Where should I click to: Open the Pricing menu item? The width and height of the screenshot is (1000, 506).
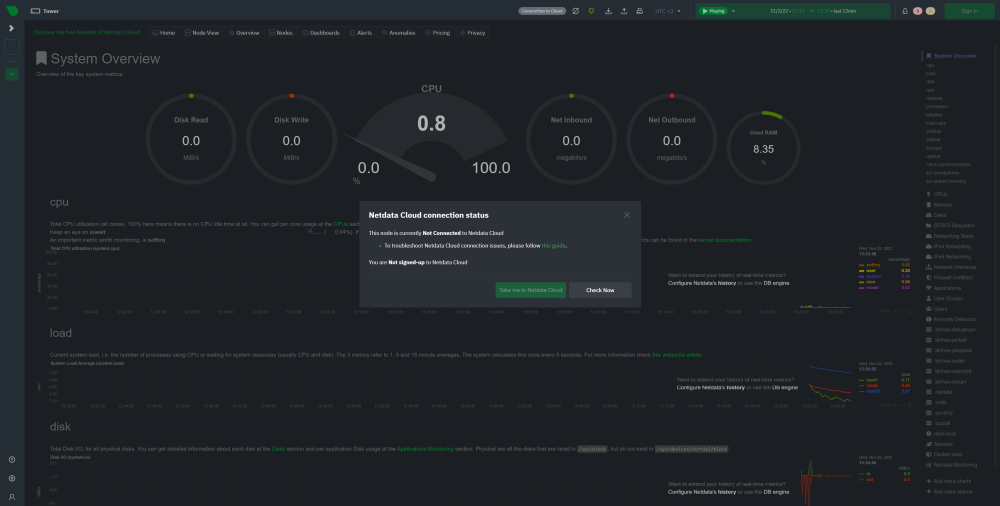438,33
